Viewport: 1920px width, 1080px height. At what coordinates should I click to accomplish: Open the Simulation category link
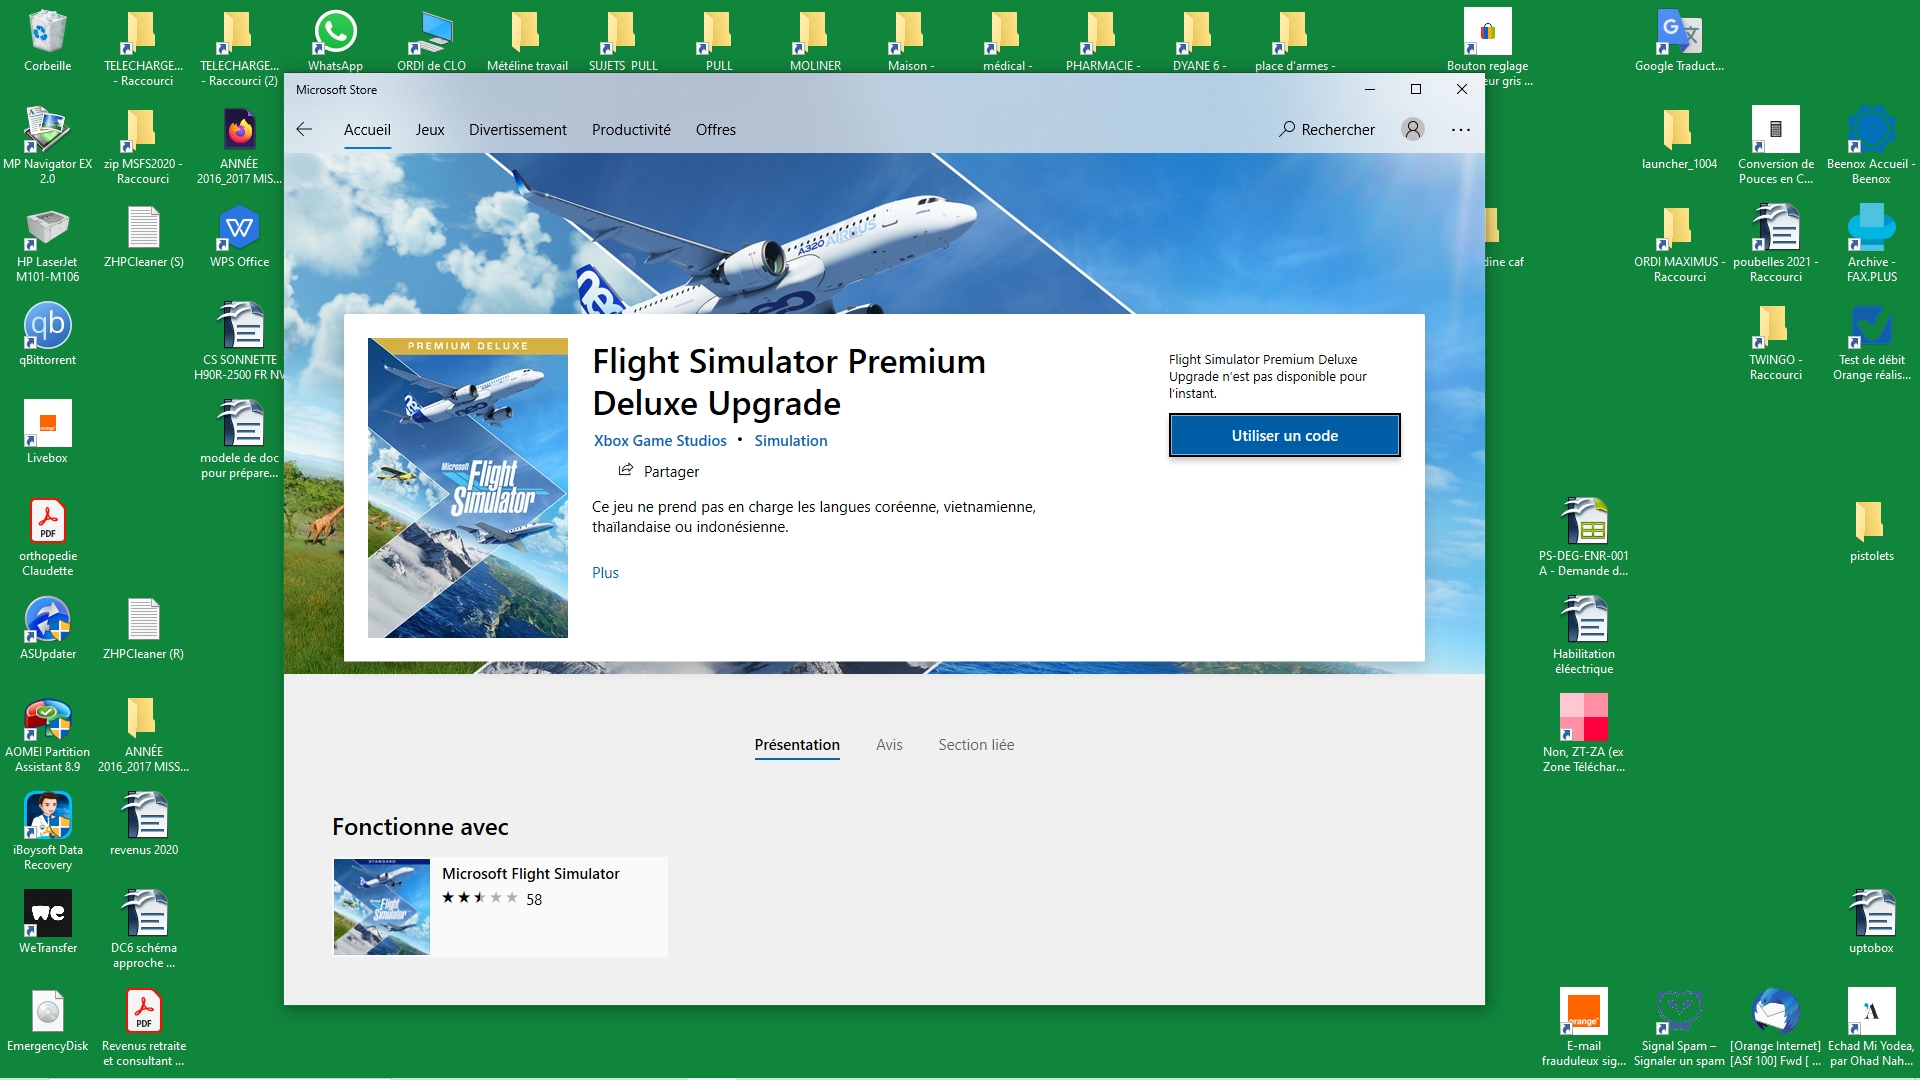790,440
